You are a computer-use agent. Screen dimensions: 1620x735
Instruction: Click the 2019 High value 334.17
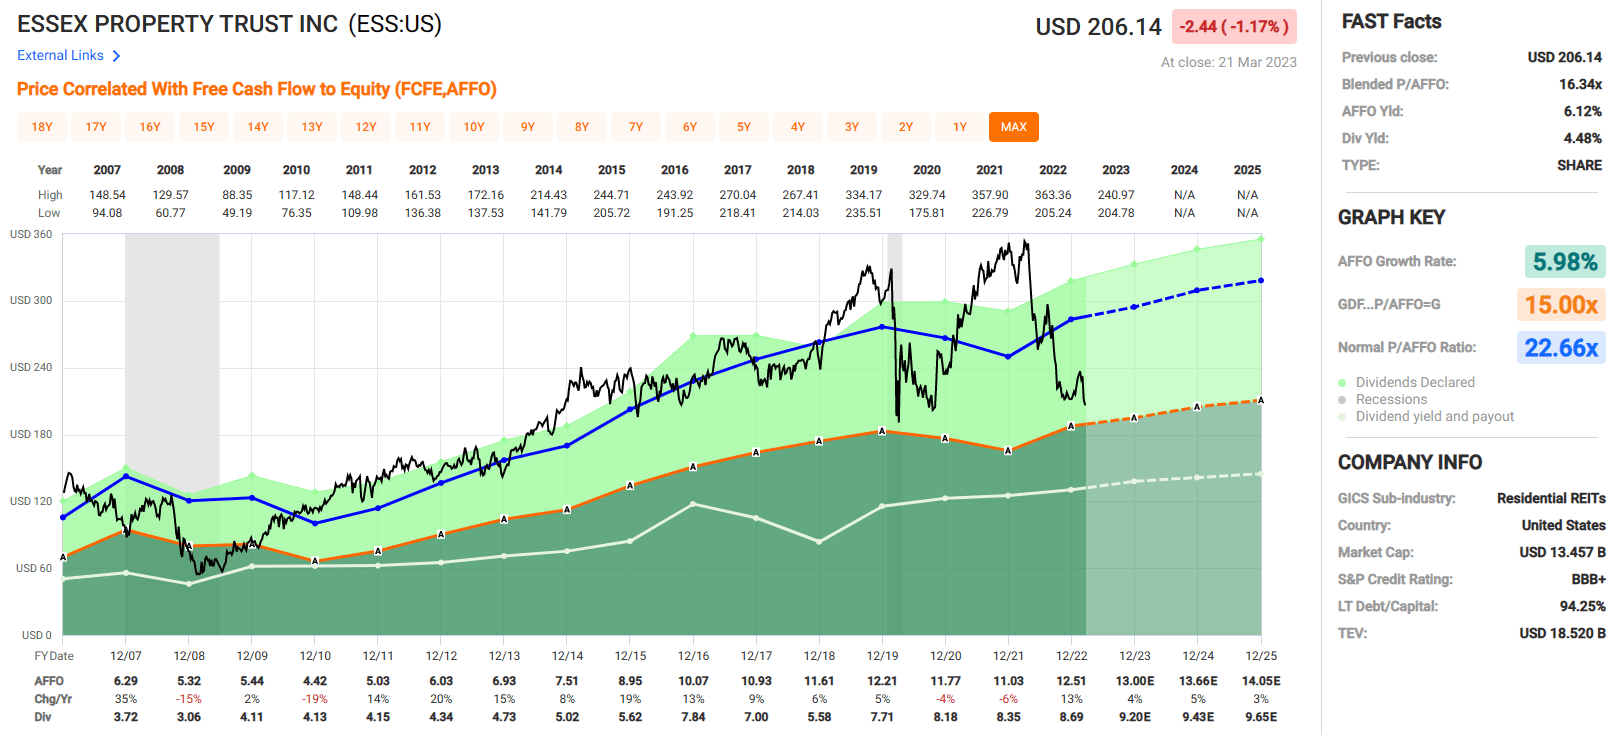(864, 195)
